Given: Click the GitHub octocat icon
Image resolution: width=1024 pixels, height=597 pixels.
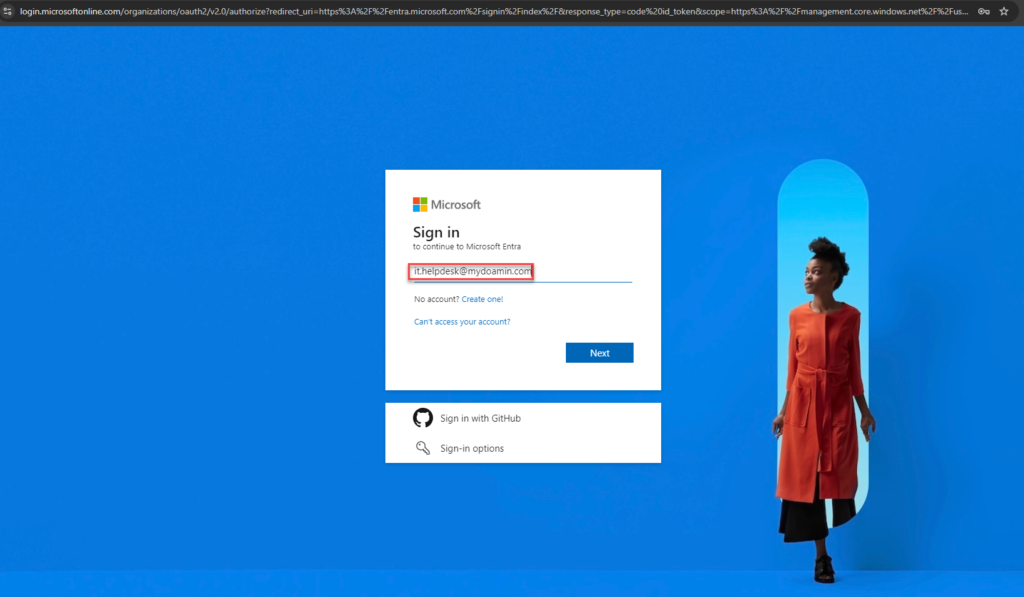Looking at the screenshot, I should [x=423, y=418].
